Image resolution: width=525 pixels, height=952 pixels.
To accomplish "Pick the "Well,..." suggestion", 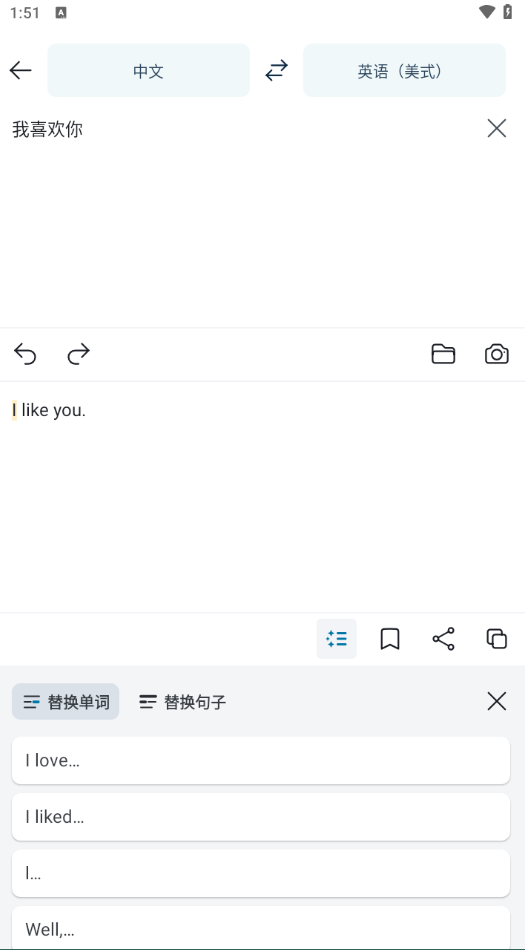I will [x=261, y=928].
